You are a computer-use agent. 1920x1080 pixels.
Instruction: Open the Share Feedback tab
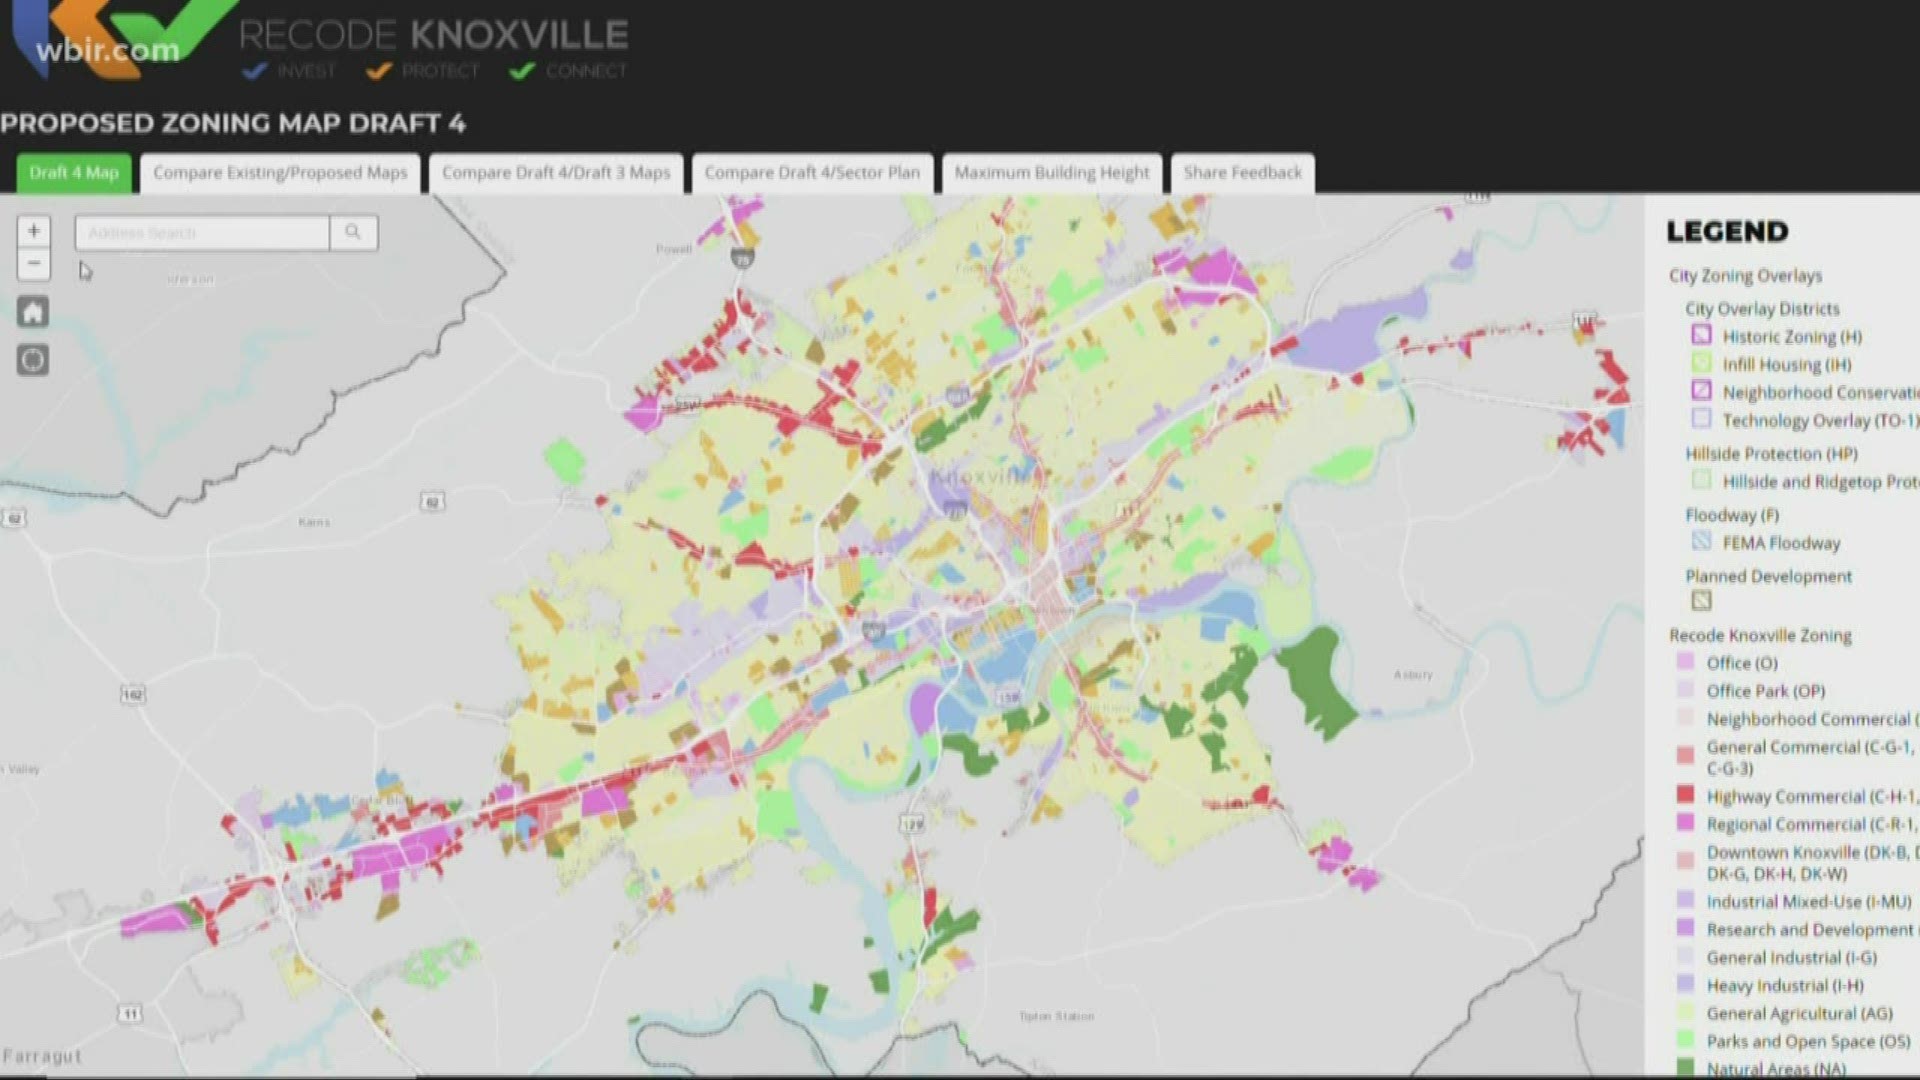pos(1243,173)
